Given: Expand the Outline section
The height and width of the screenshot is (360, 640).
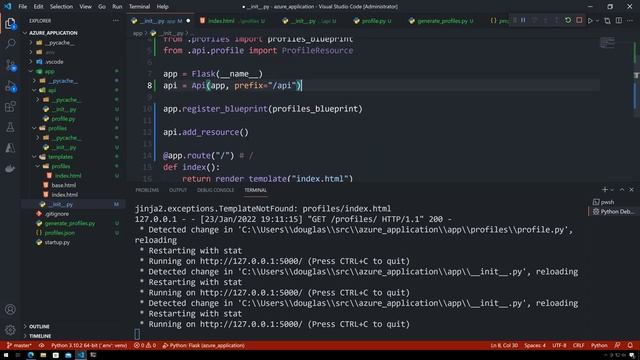Looking at the screenshot, I should 39,327.
